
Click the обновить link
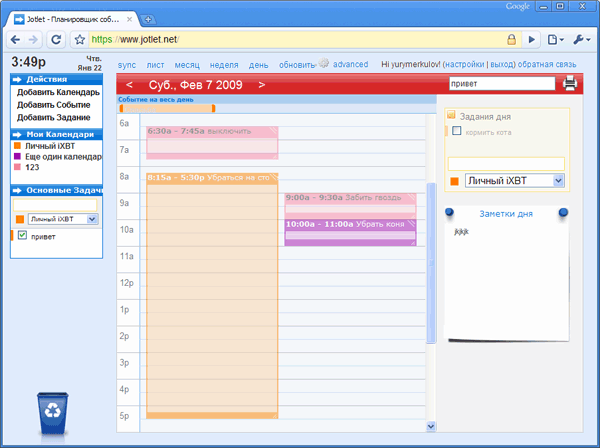pyautogui.click(x=297, y=65)
